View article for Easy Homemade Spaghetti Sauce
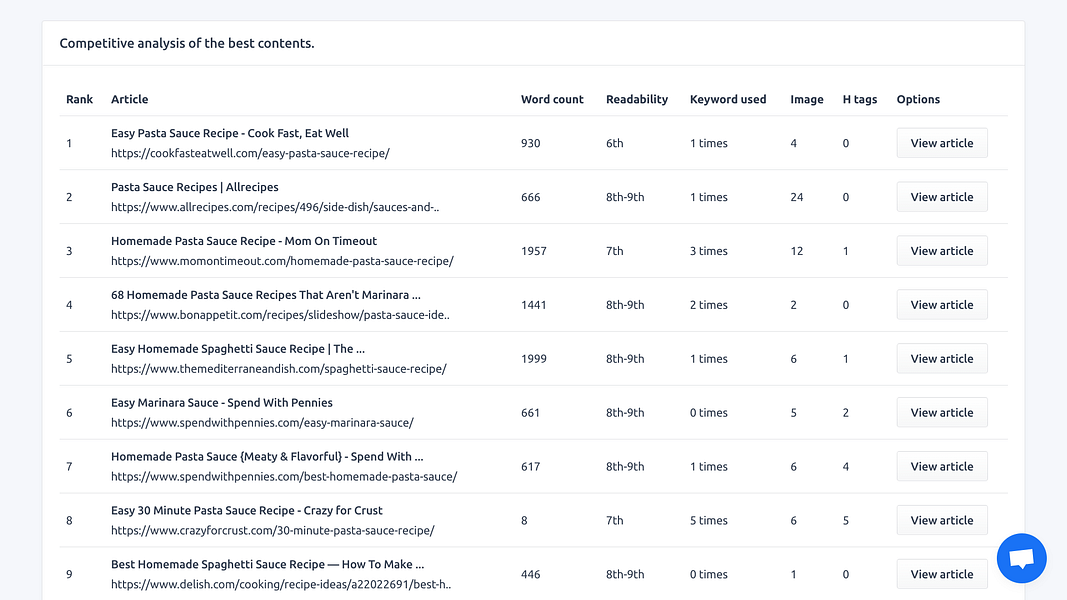 tap(942, 359)
